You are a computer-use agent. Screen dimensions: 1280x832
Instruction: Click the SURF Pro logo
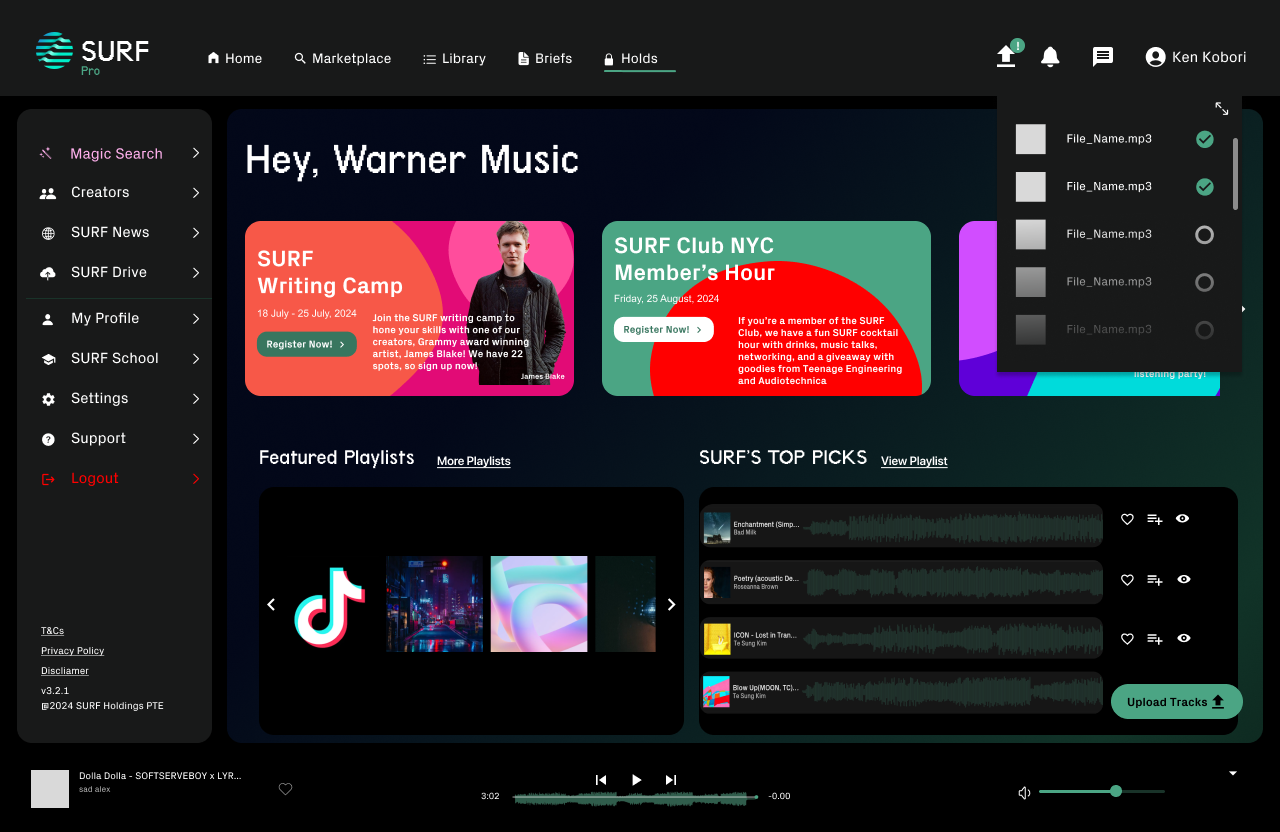point(92,54)
